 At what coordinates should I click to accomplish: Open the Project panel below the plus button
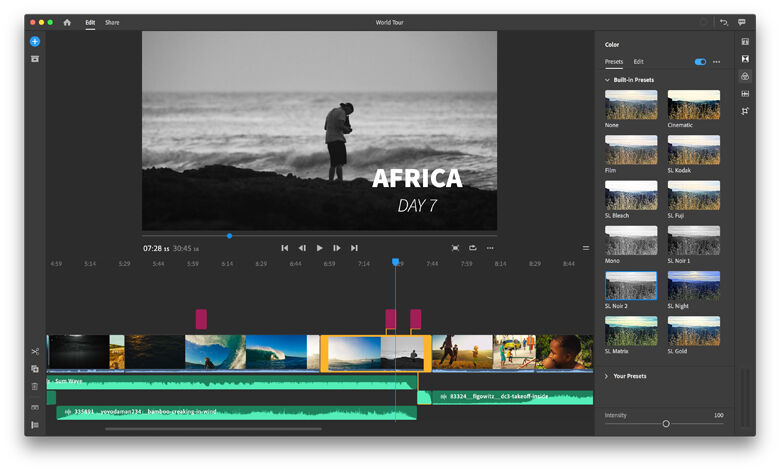point(35,59)
